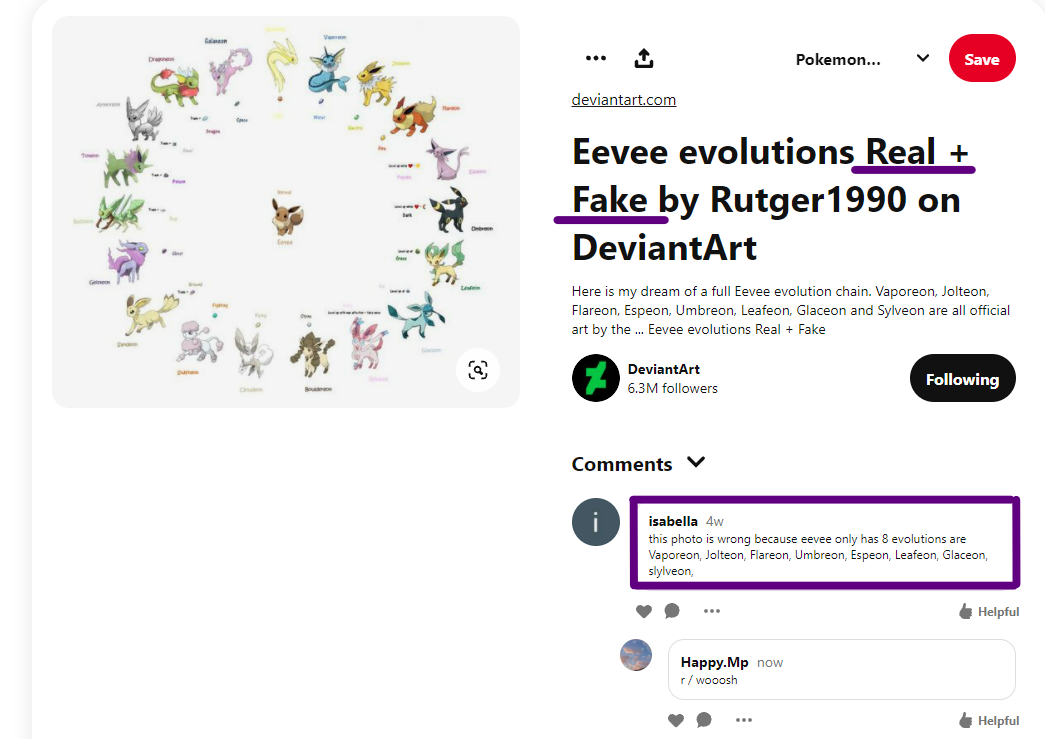The width and height of the screenshot is (1045, 739).
Task: Save the pin to the board
Action: pos(981,58)
